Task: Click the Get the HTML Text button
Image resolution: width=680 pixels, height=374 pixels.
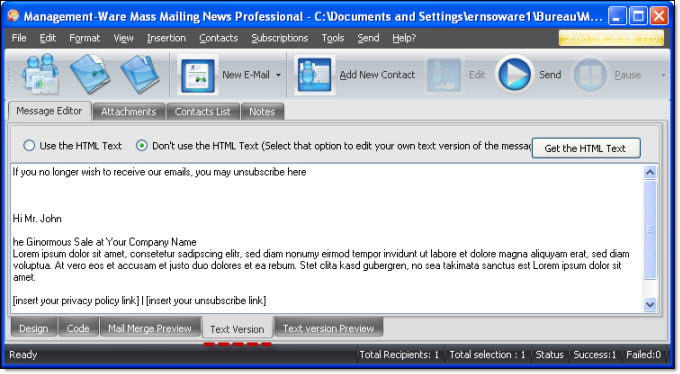Action: coord(586,148)
